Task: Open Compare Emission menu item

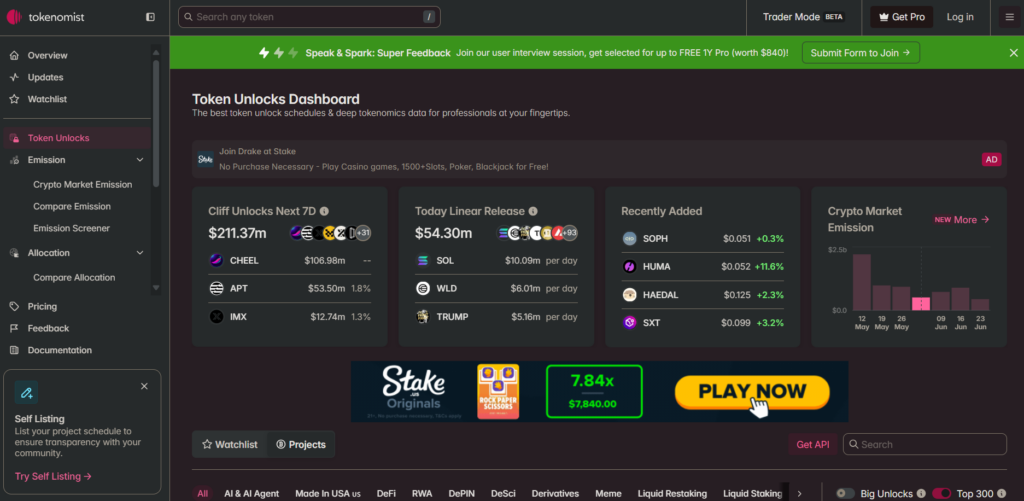Action: coord(72,206)
